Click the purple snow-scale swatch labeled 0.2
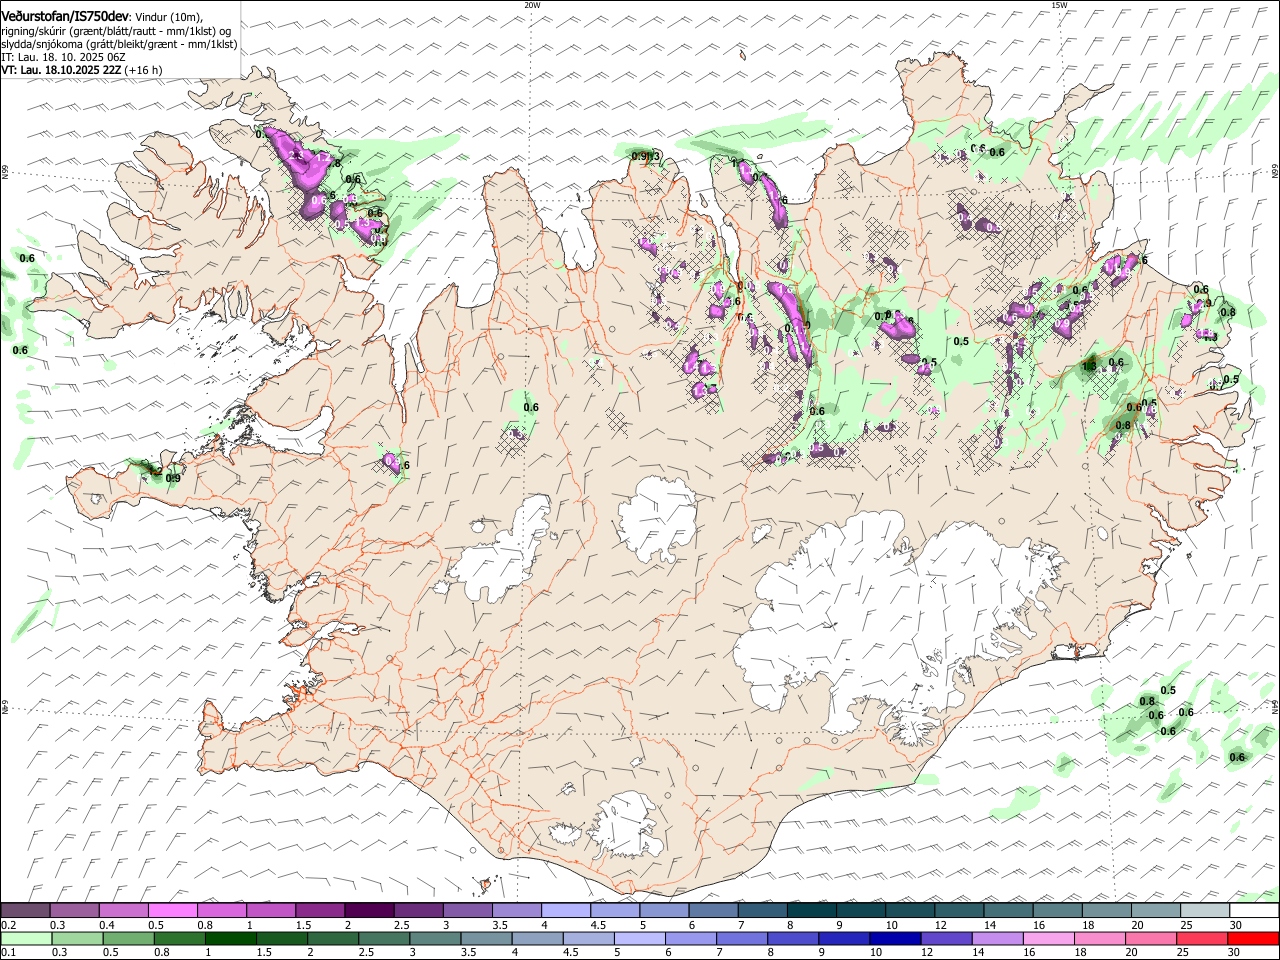Screen dimensions: 1280x960 (26, 910)
